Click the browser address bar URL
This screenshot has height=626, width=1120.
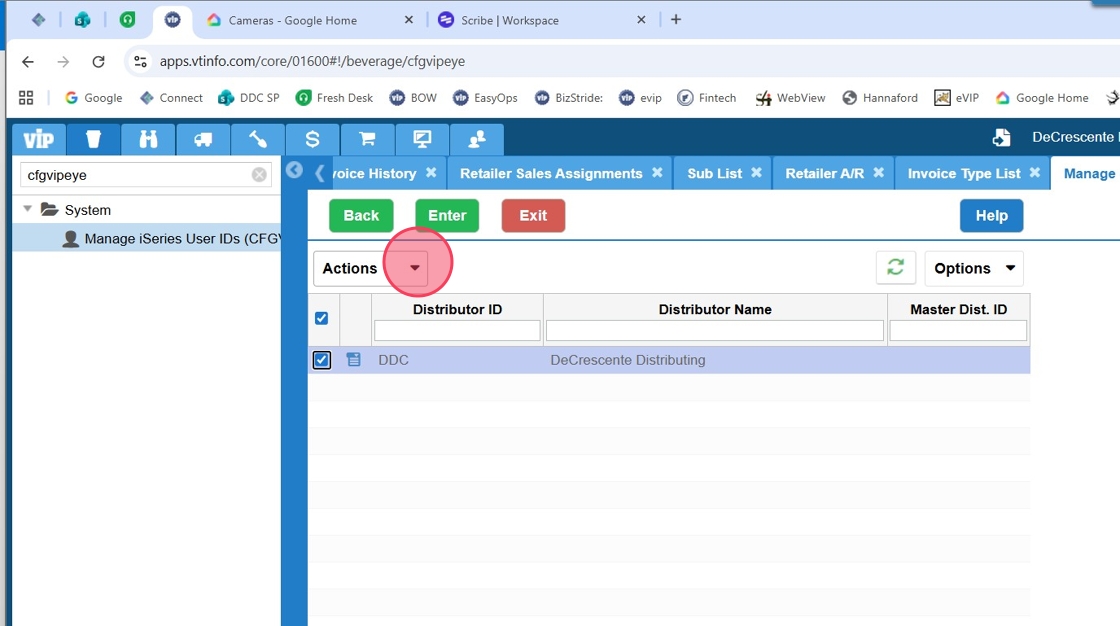click(x=312, y=61)
